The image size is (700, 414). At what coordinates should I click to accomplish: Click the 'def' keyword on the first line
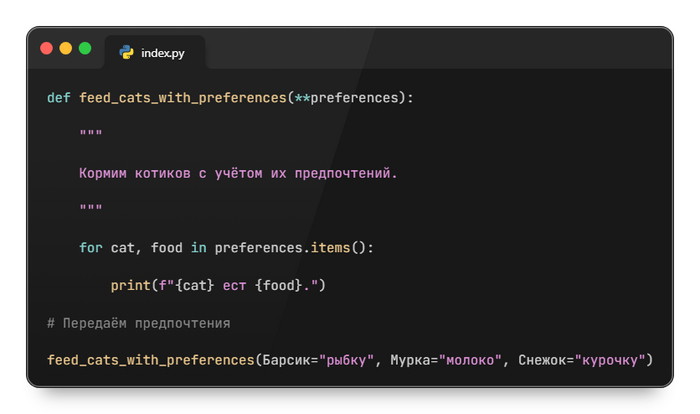(58, 98)
